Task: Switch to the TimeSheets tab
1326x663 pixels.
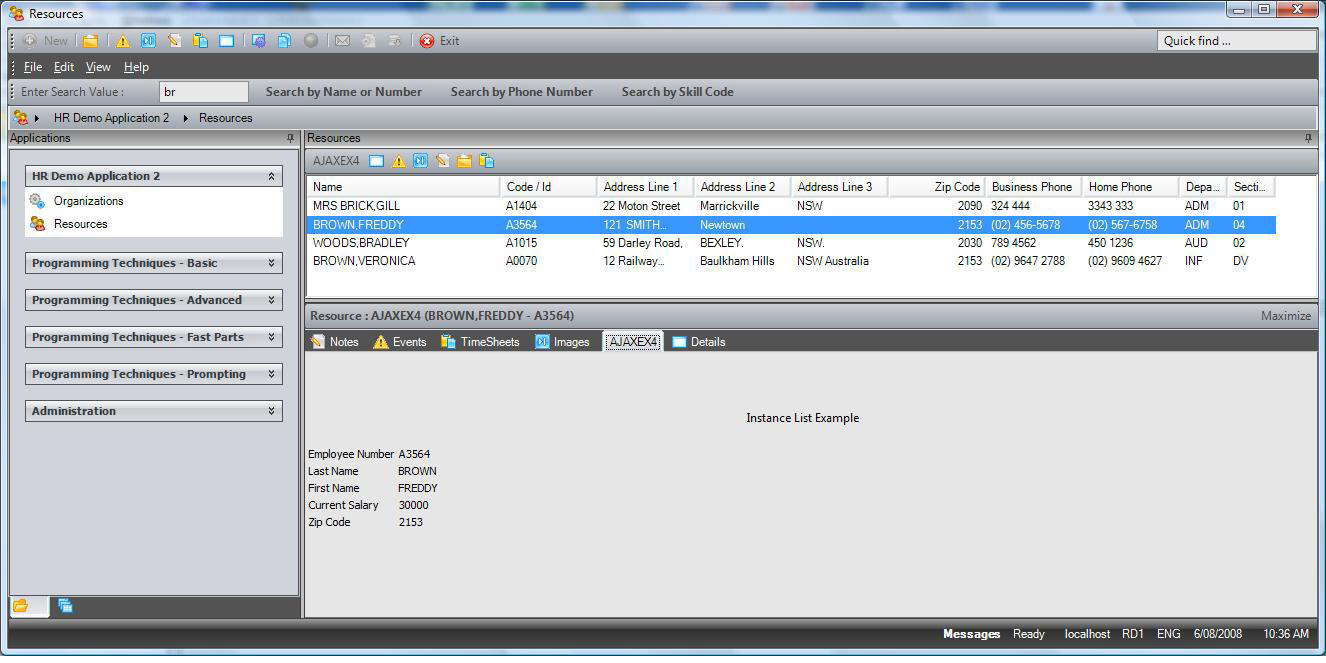Action: pos(480,342)
